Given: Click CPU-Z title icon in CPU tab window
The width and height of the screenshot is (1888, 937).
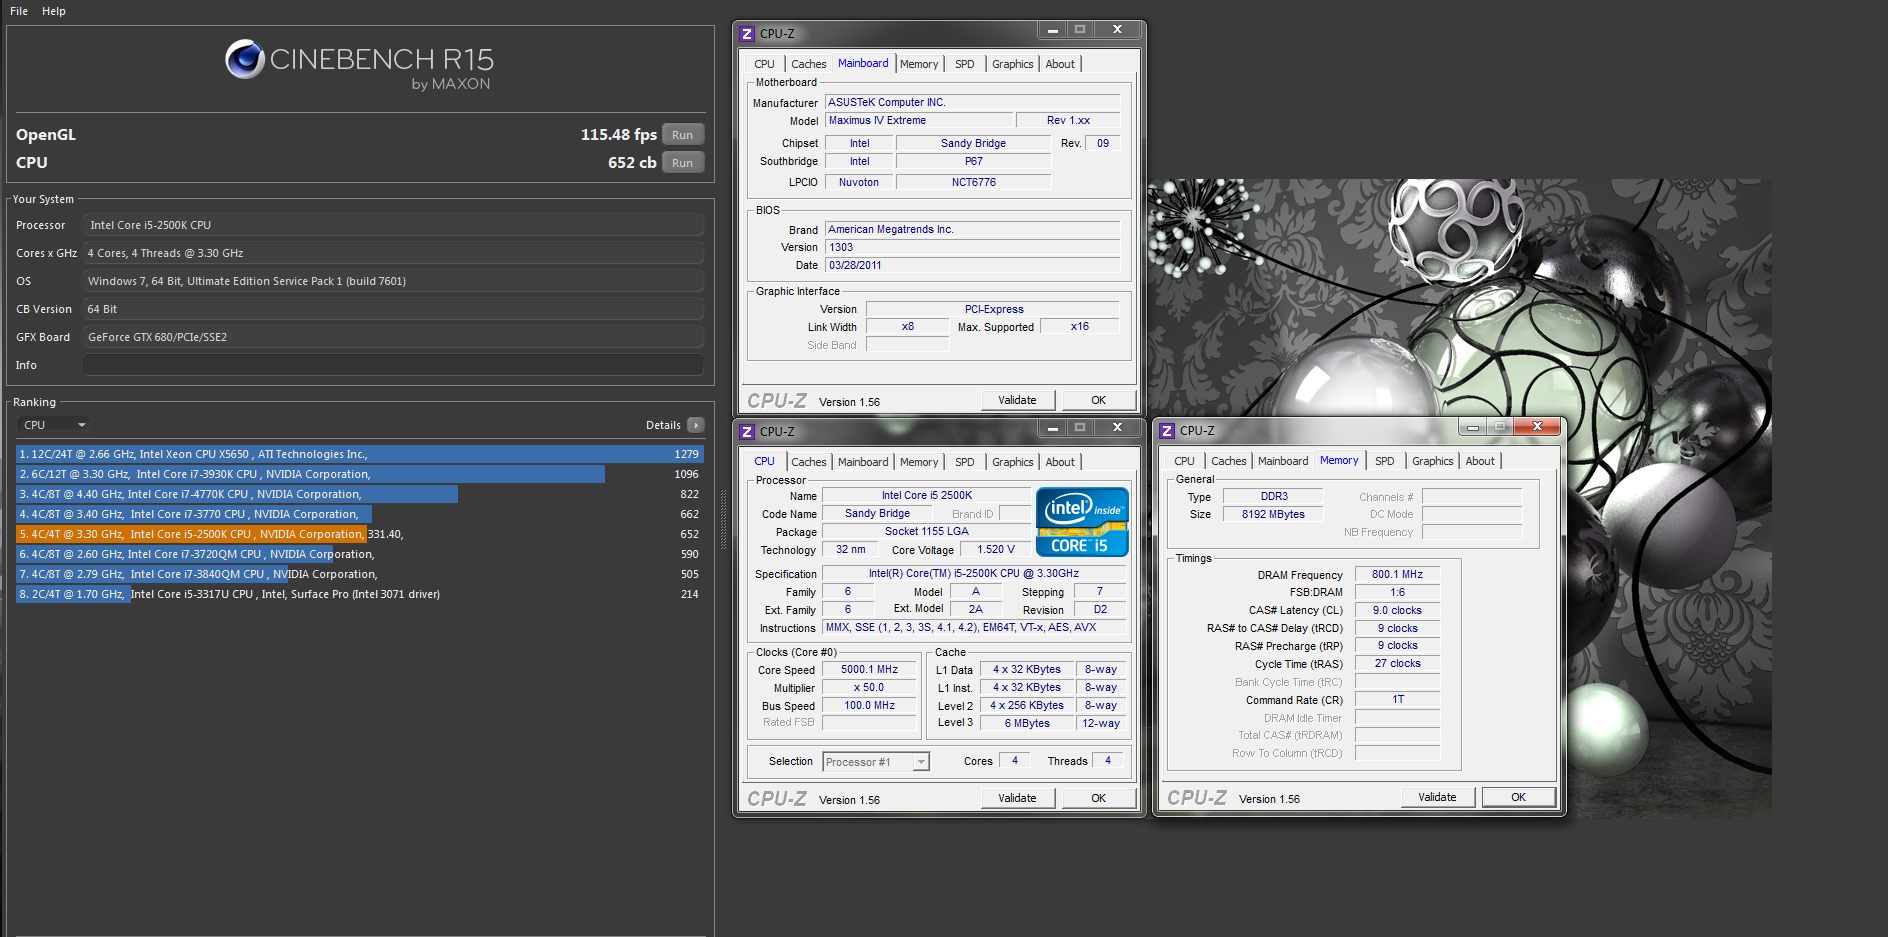Looking at the screenshot, I should coord(747,432).
